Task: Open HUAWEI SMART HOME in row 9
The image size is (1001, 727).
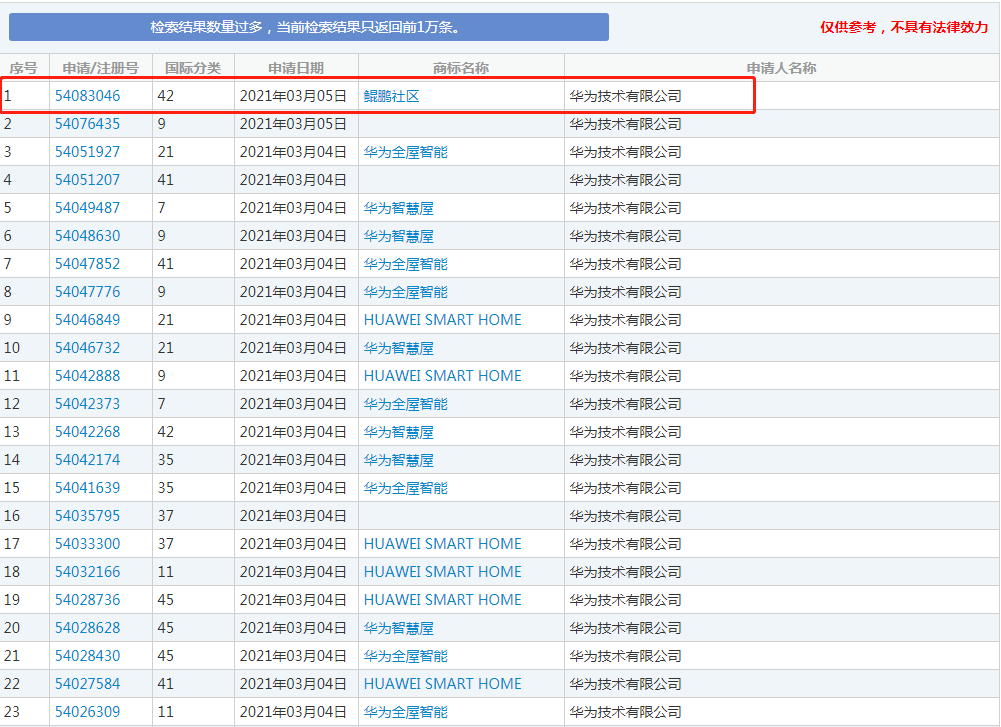Action: coord(442,320)
